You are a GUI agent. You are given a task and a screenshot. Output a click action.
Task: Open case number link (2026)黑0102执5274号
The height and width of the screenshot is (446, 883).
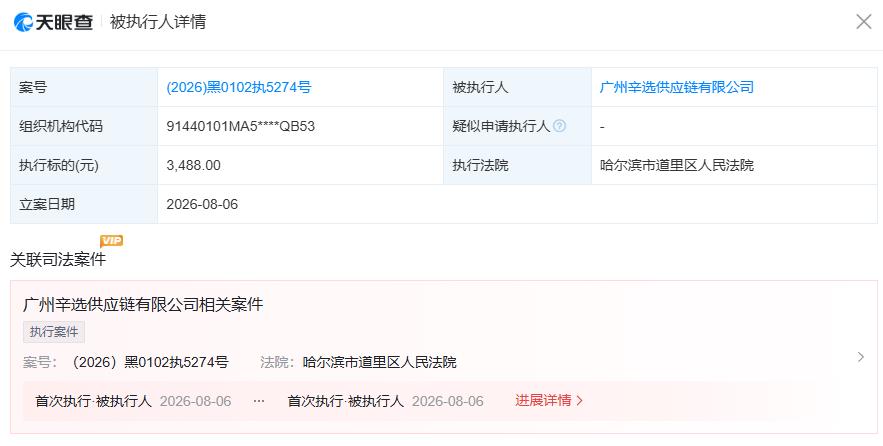click(x=239, y=87)
